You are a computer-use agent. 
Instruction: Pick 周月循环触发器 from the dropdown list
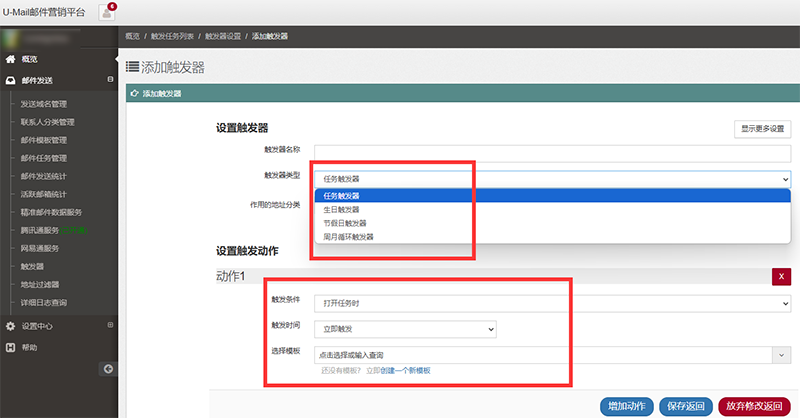[x=348, y=237]
